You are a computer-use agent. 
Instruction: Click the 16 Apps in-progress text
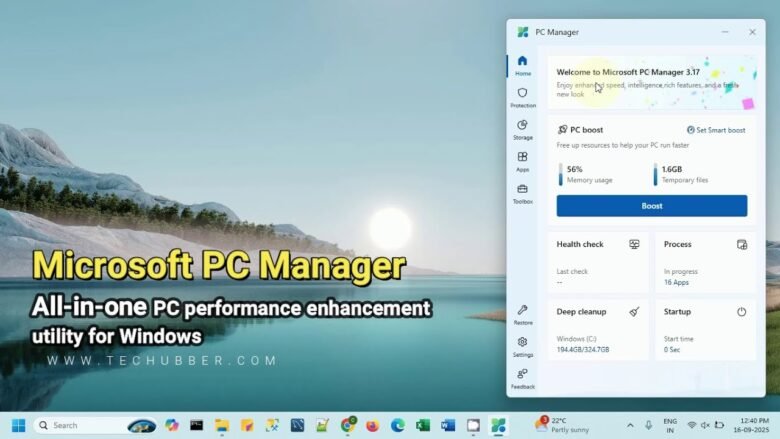tap(676, 282)
